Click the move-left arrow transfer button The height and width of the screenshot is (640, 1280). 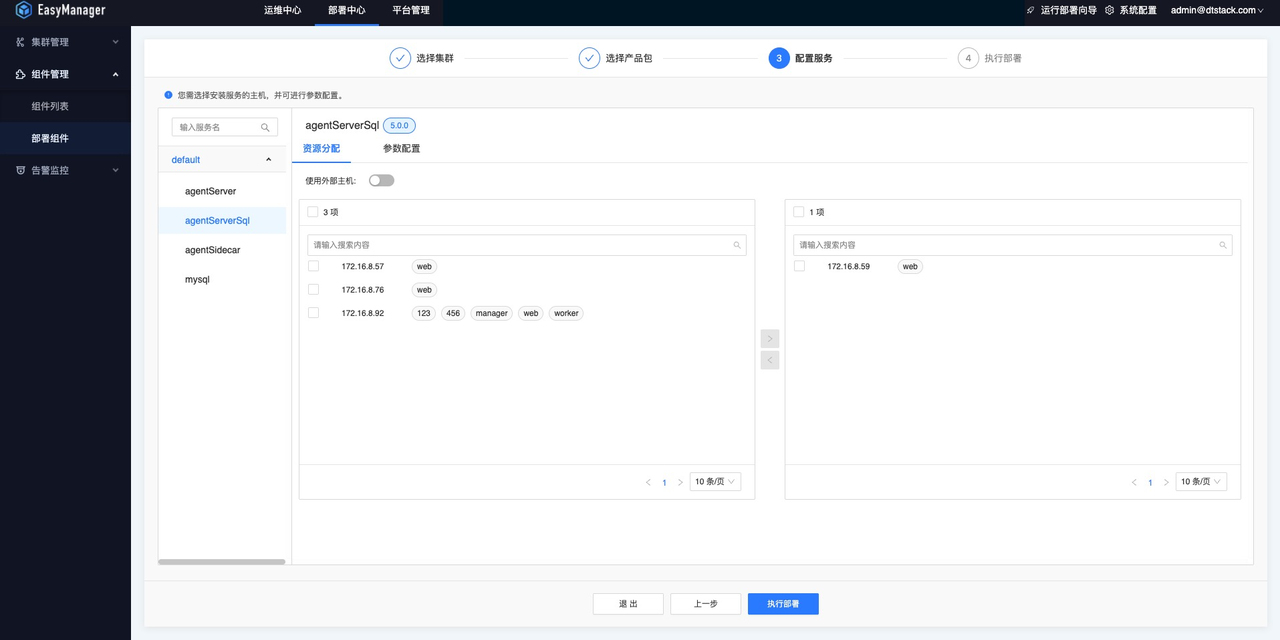coord(770,360)
